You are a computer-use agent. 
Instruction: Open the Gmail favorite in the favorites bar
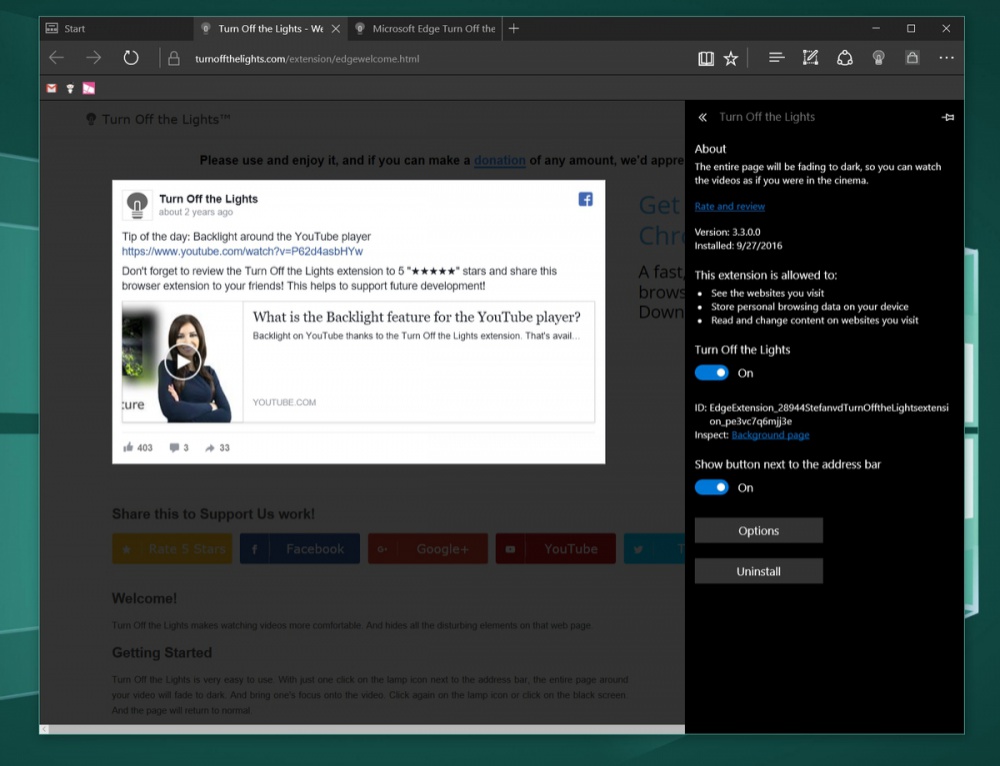pyautogui.click(x=52, y=88)
